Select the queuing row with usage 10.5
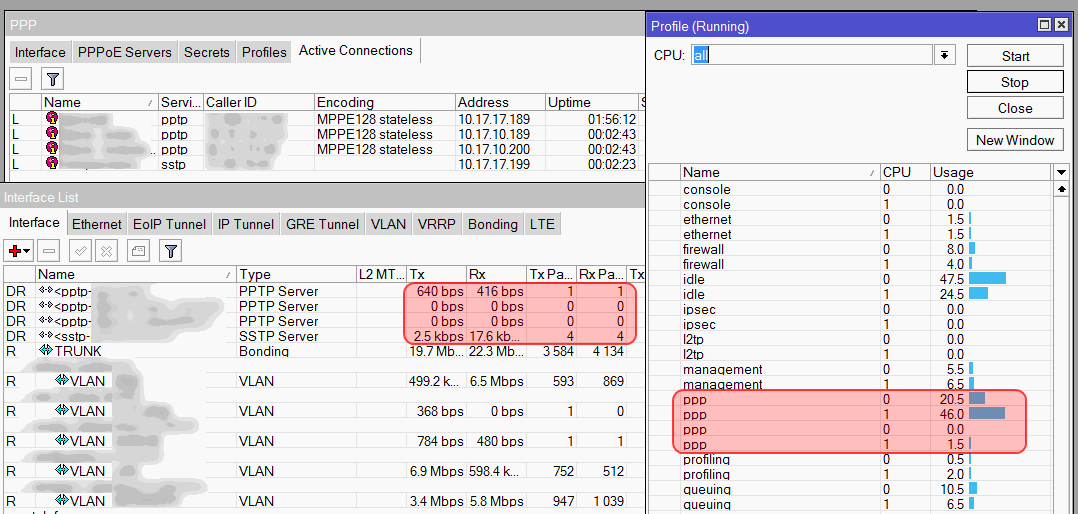1078x514 pixels. pyautogui.click(x=850, y=489)
